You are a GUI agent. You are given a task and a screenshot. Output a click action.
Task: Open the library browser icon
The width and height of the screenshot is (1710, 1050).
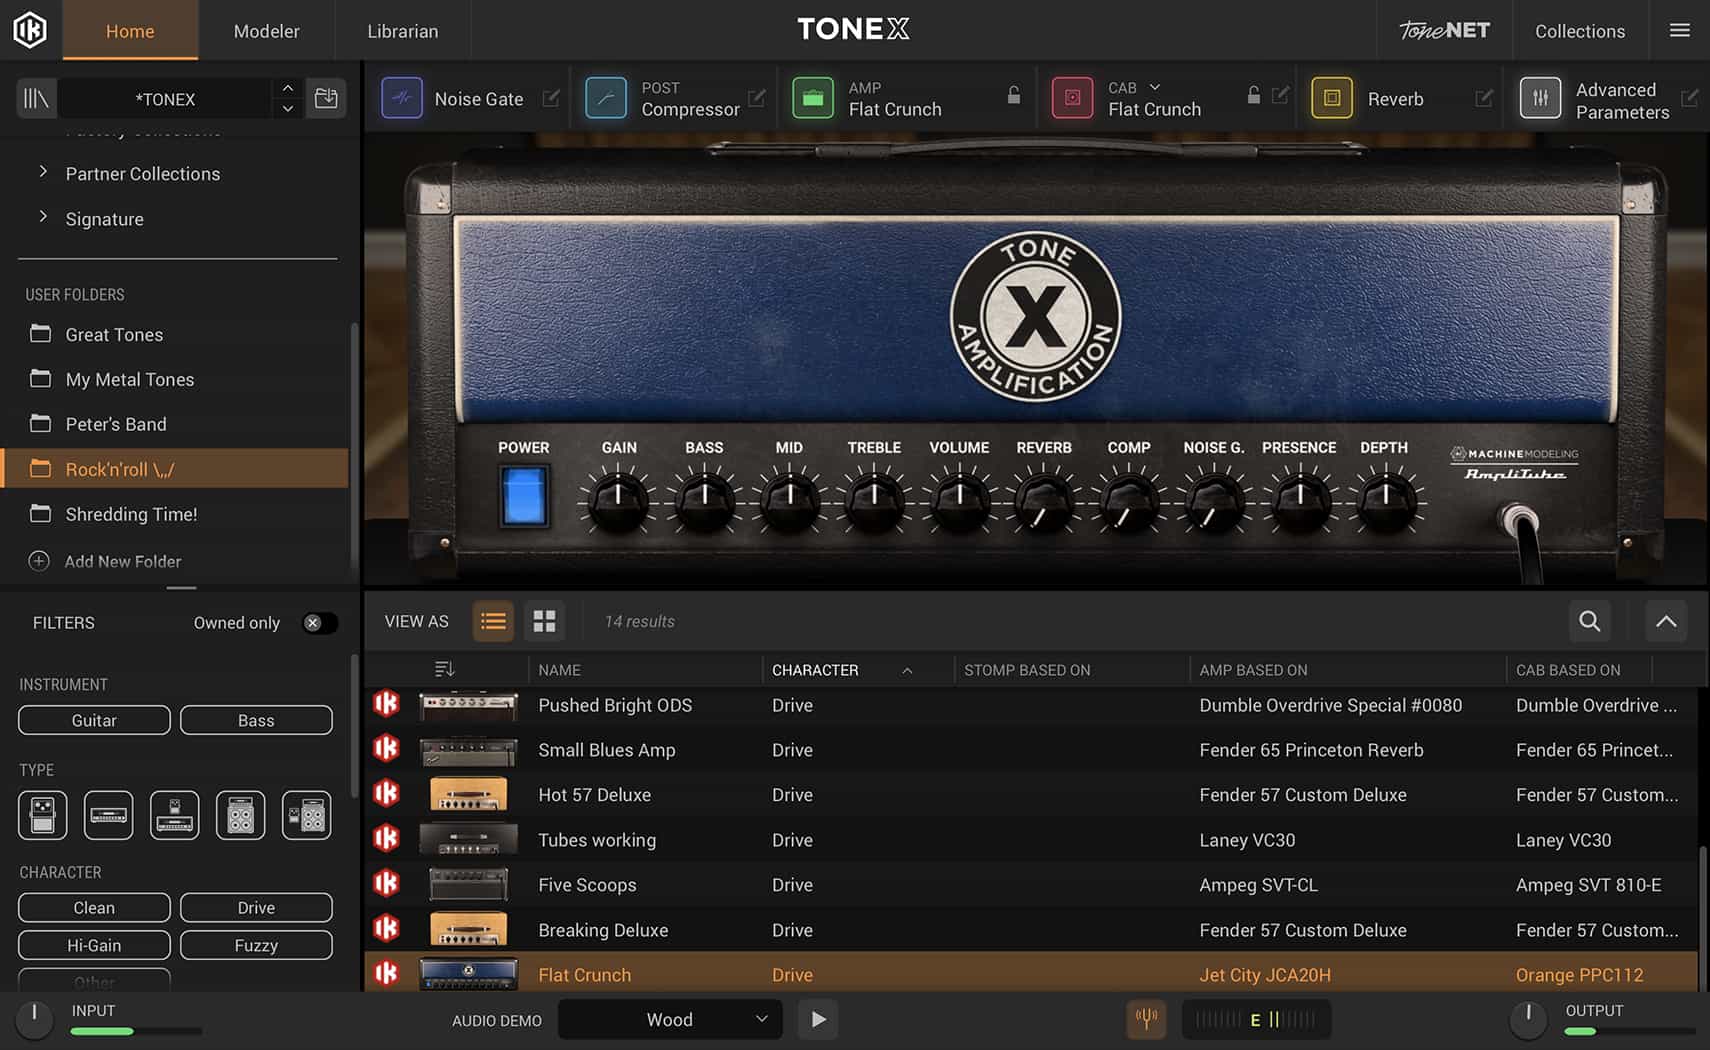click(36, 99)
